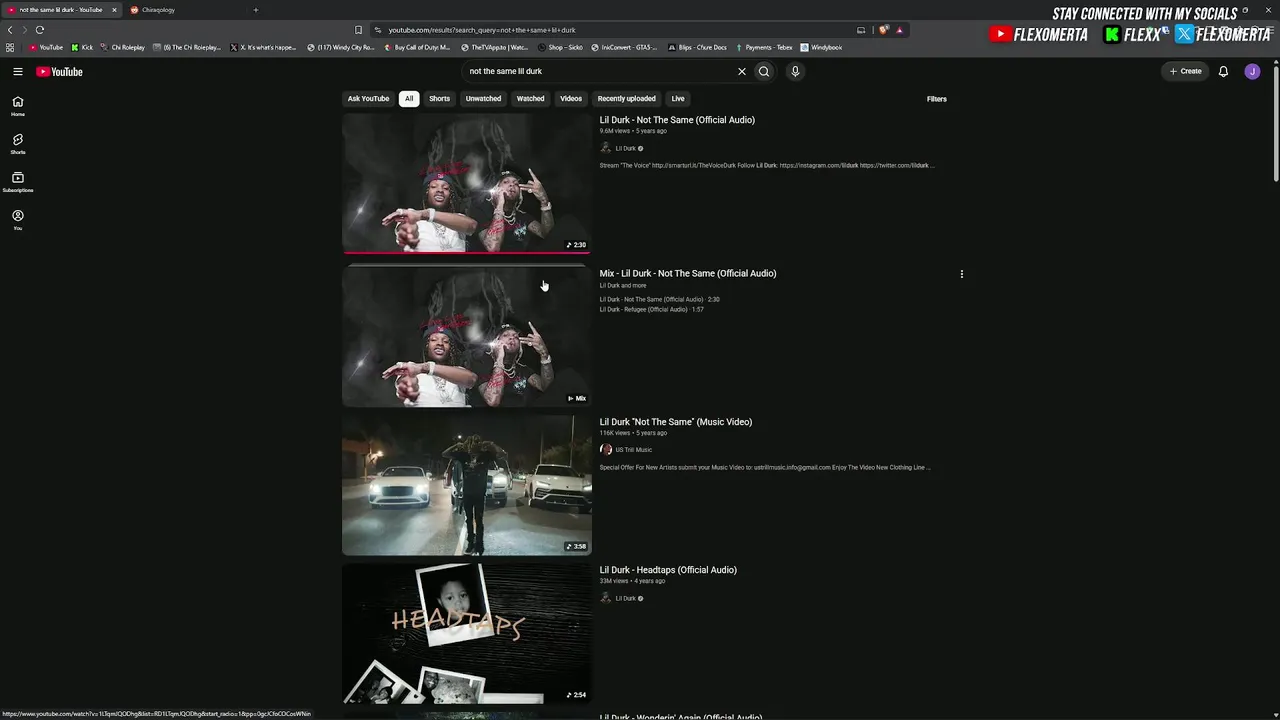Switch to the Chiraqology browser tab
Viewport: 1280px width, 720px height.
click(x=185, y=10)
